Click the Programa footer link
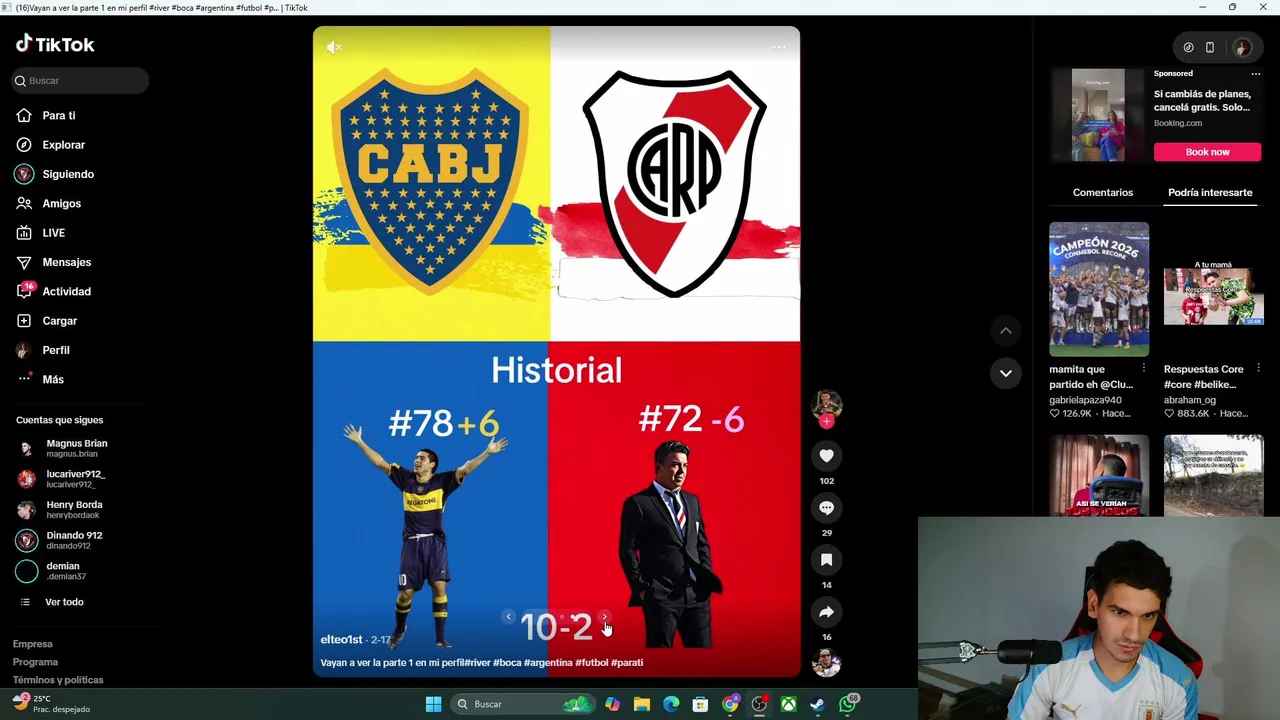Screen dimensions: 1280x720 pyautogui.click(x=35, y=662)
